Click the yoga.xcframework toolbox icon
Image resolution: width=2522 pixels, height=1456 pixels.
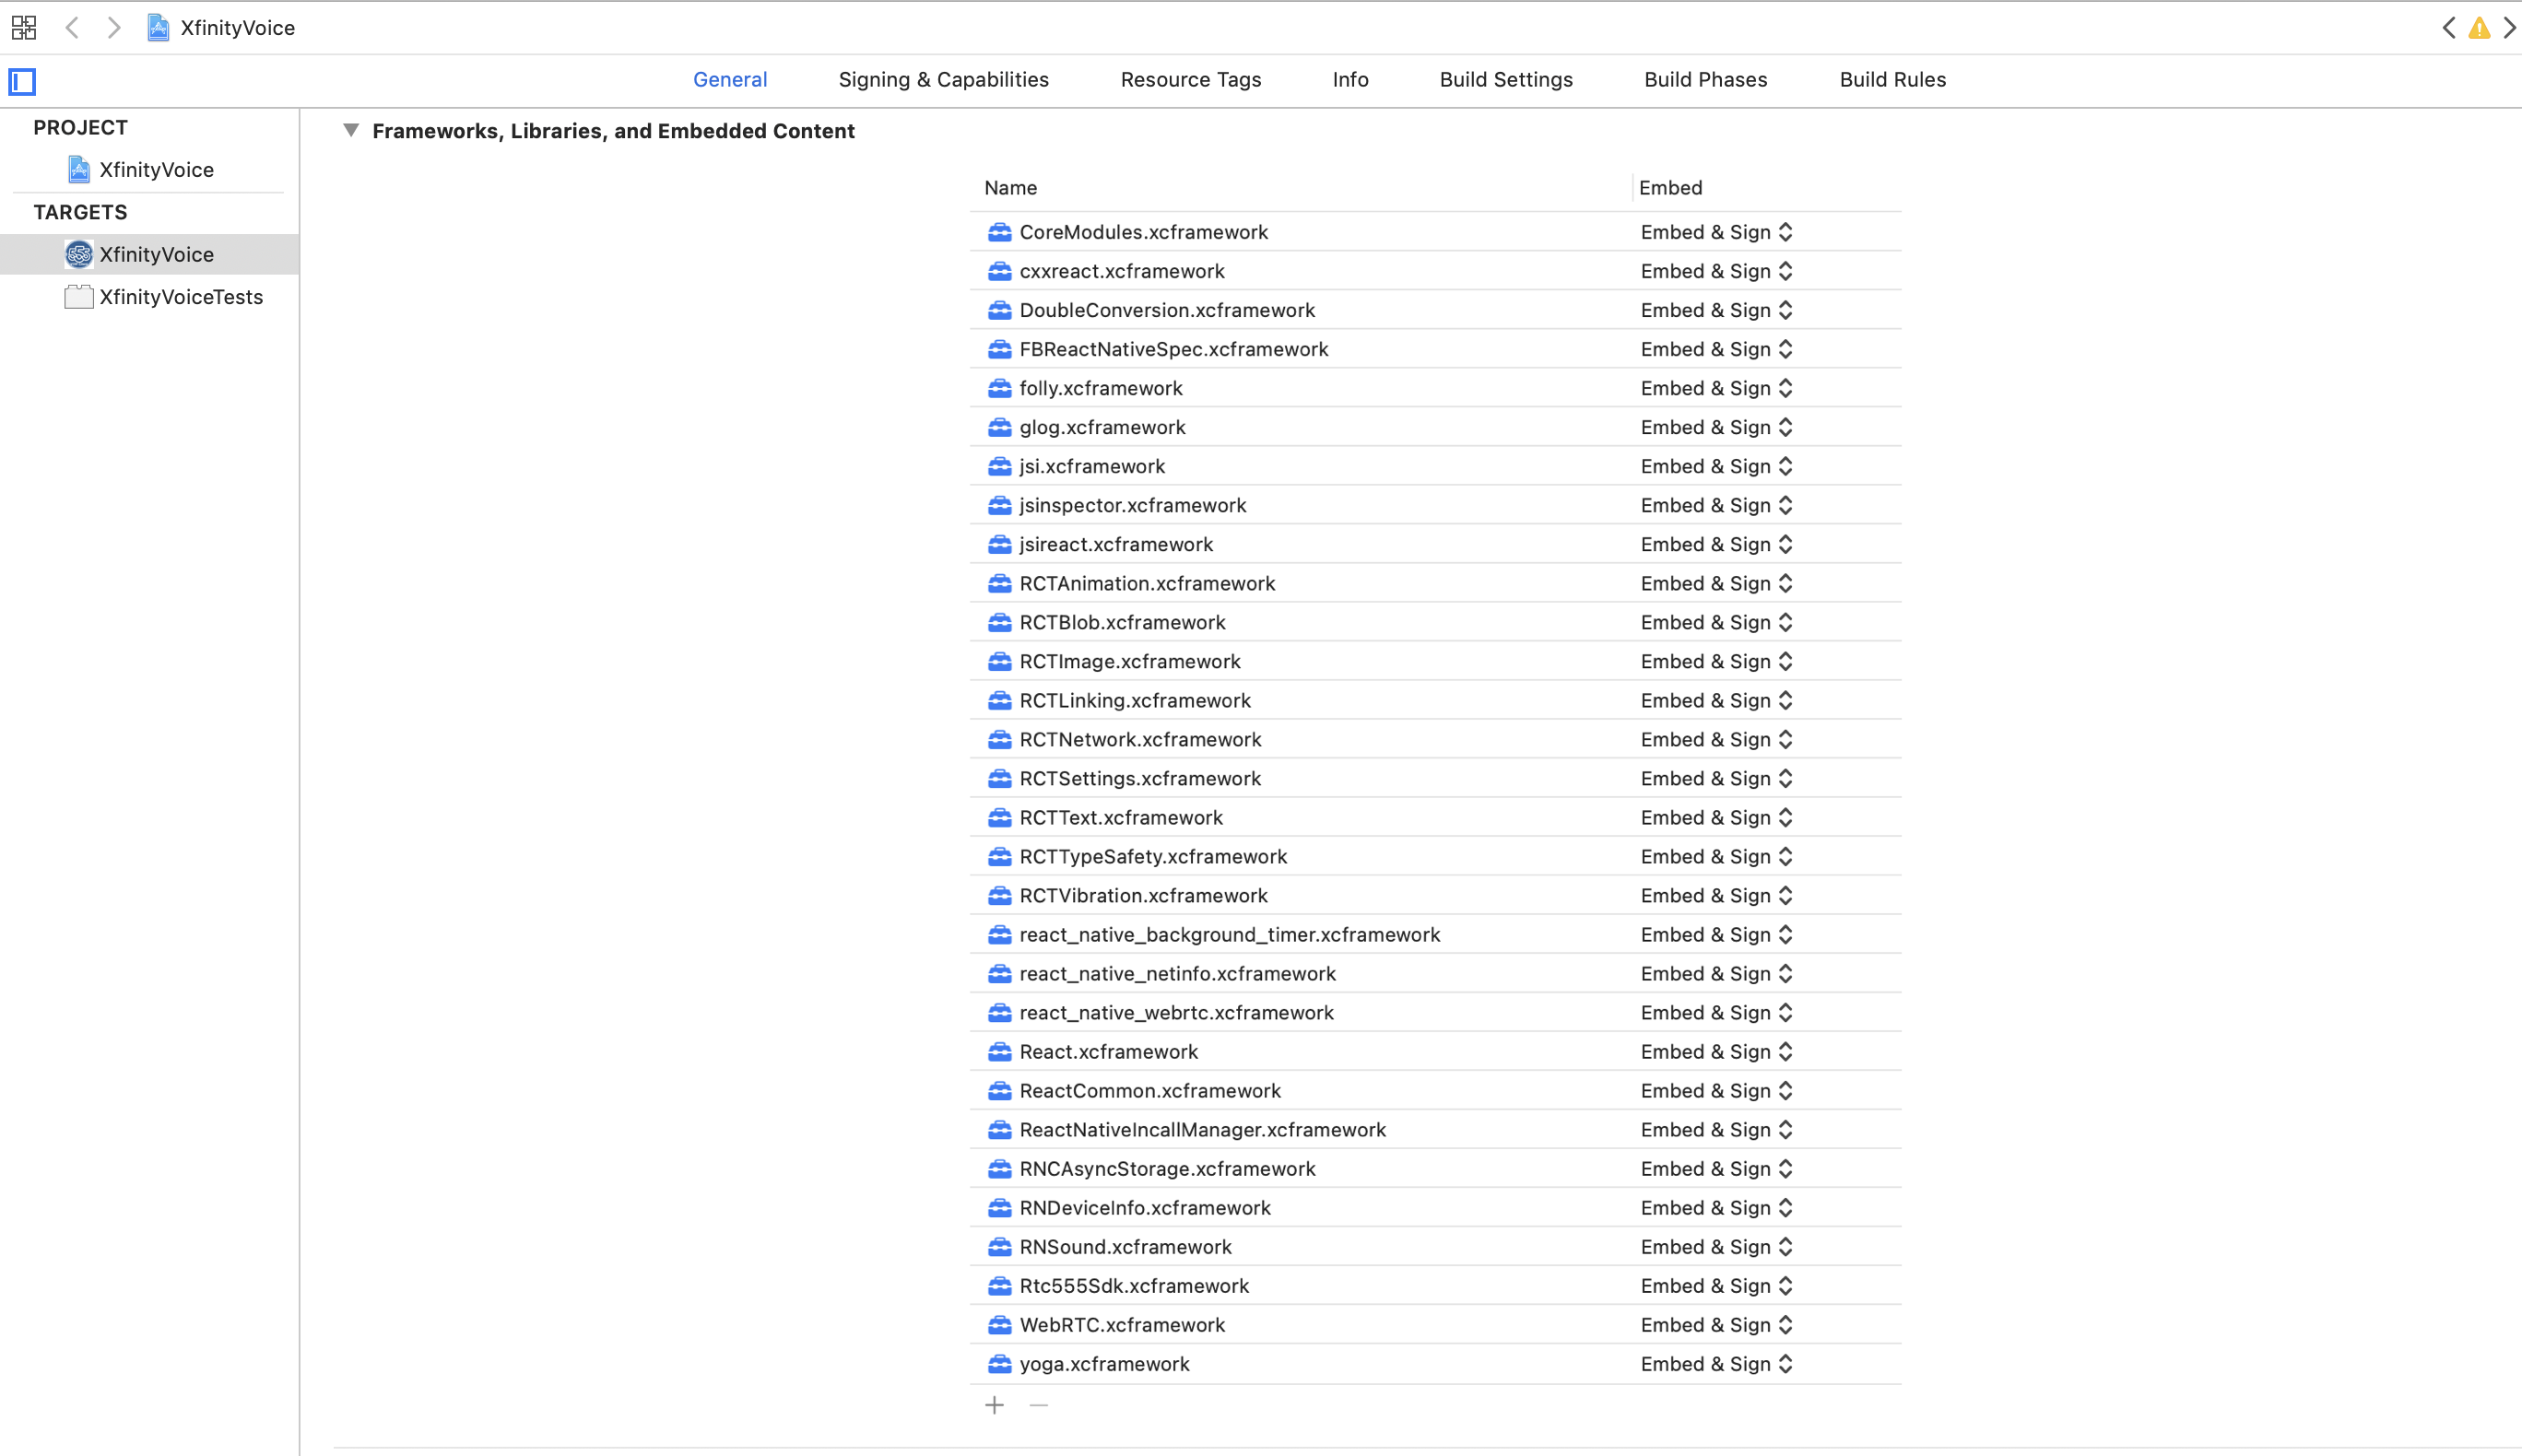tap(999, 1363)
